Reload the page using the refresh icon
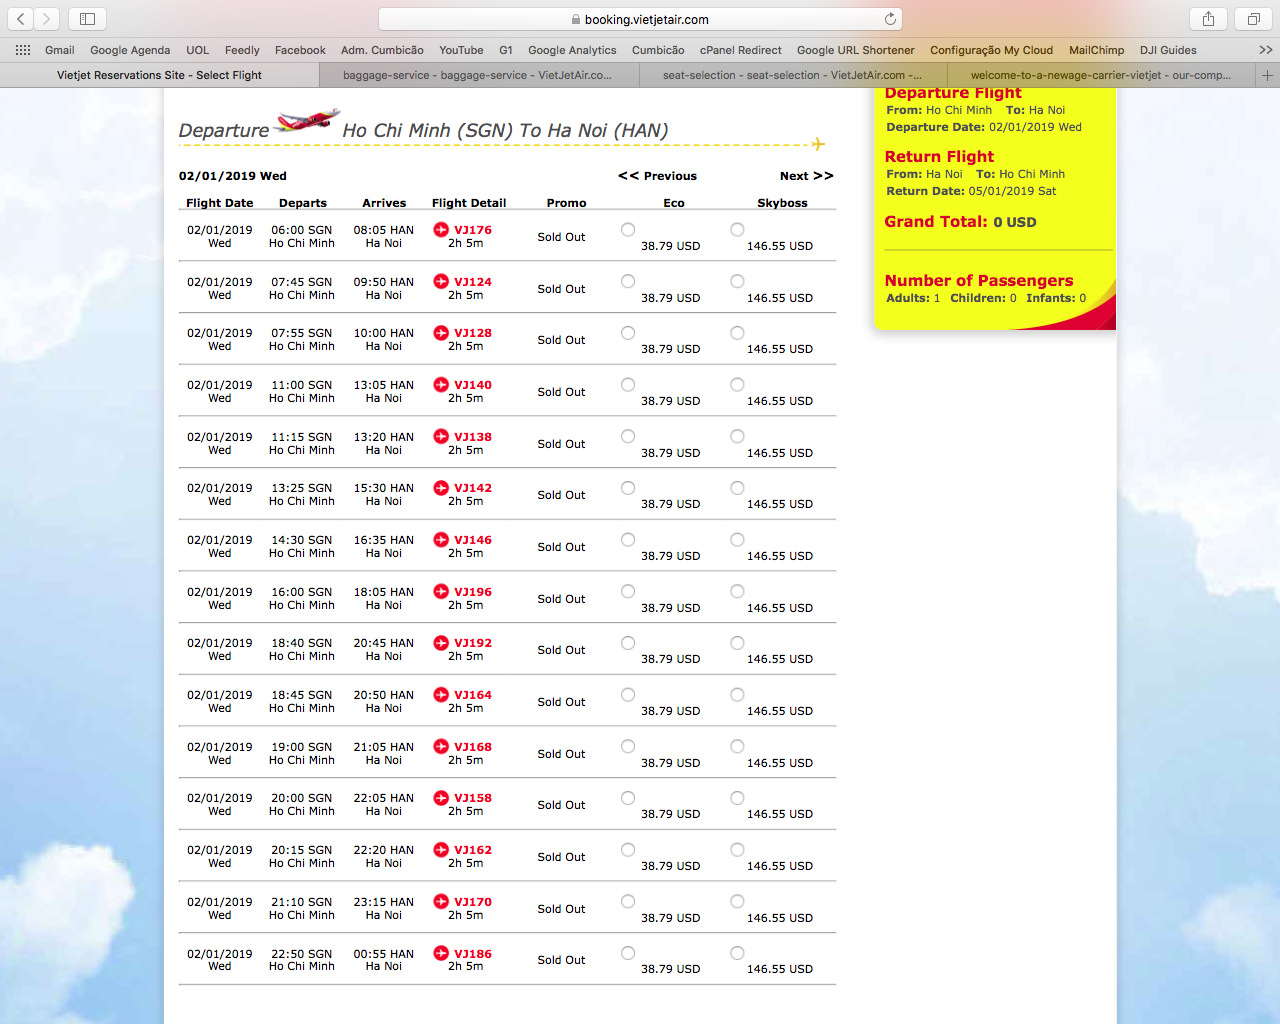 890,19
